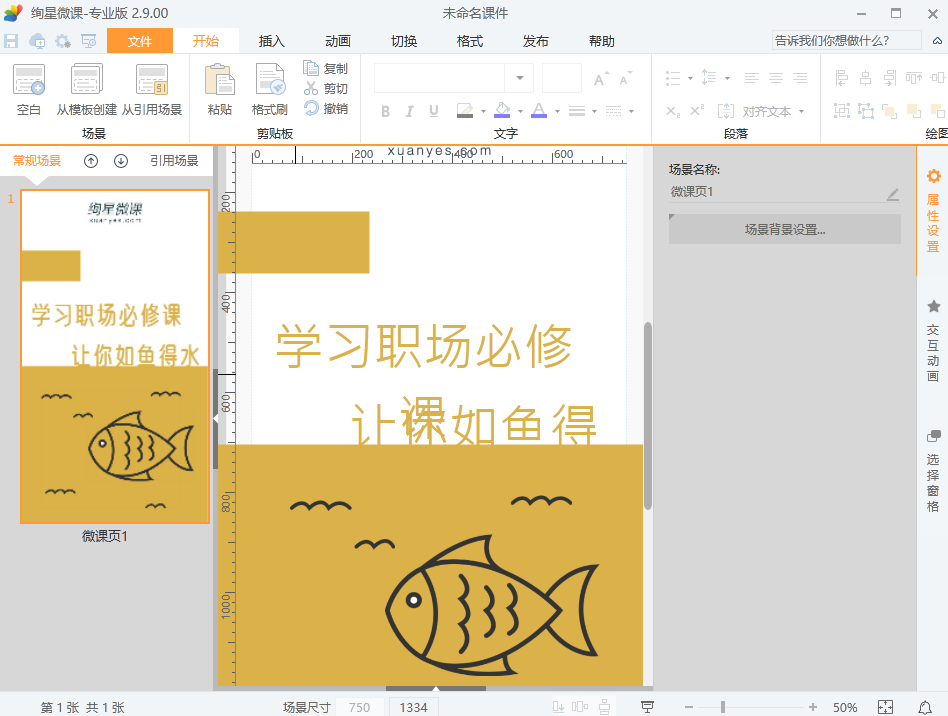Viewport: 948px width, 716px height.
Task: Click the 剪切 cut button
Action: tap(326, 89)
